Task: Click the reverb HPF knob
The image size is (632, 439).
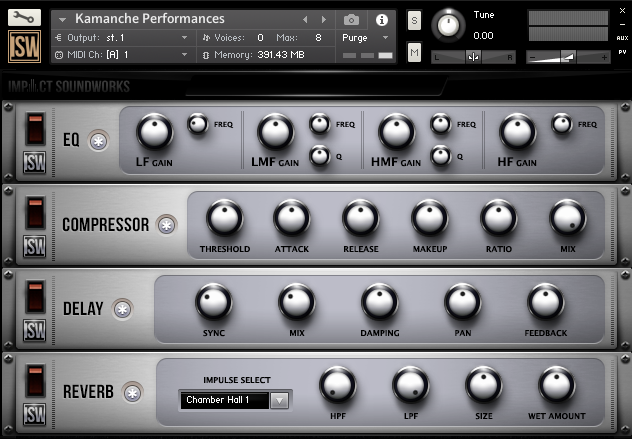Action: point(338,385)
